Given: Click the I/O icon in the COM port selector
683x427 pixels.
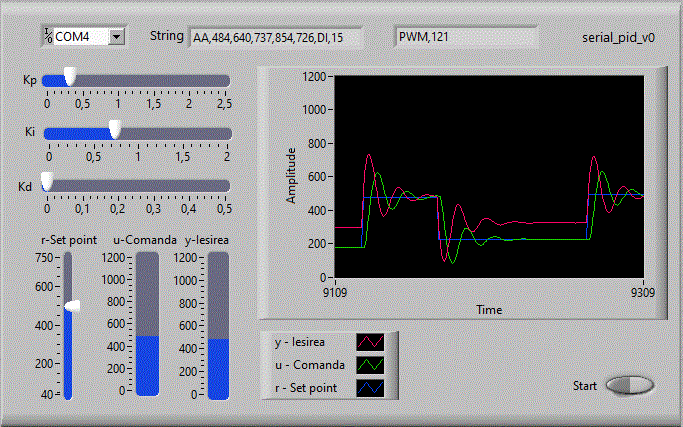Looking at the screenshot, I should tap(47, 36).
